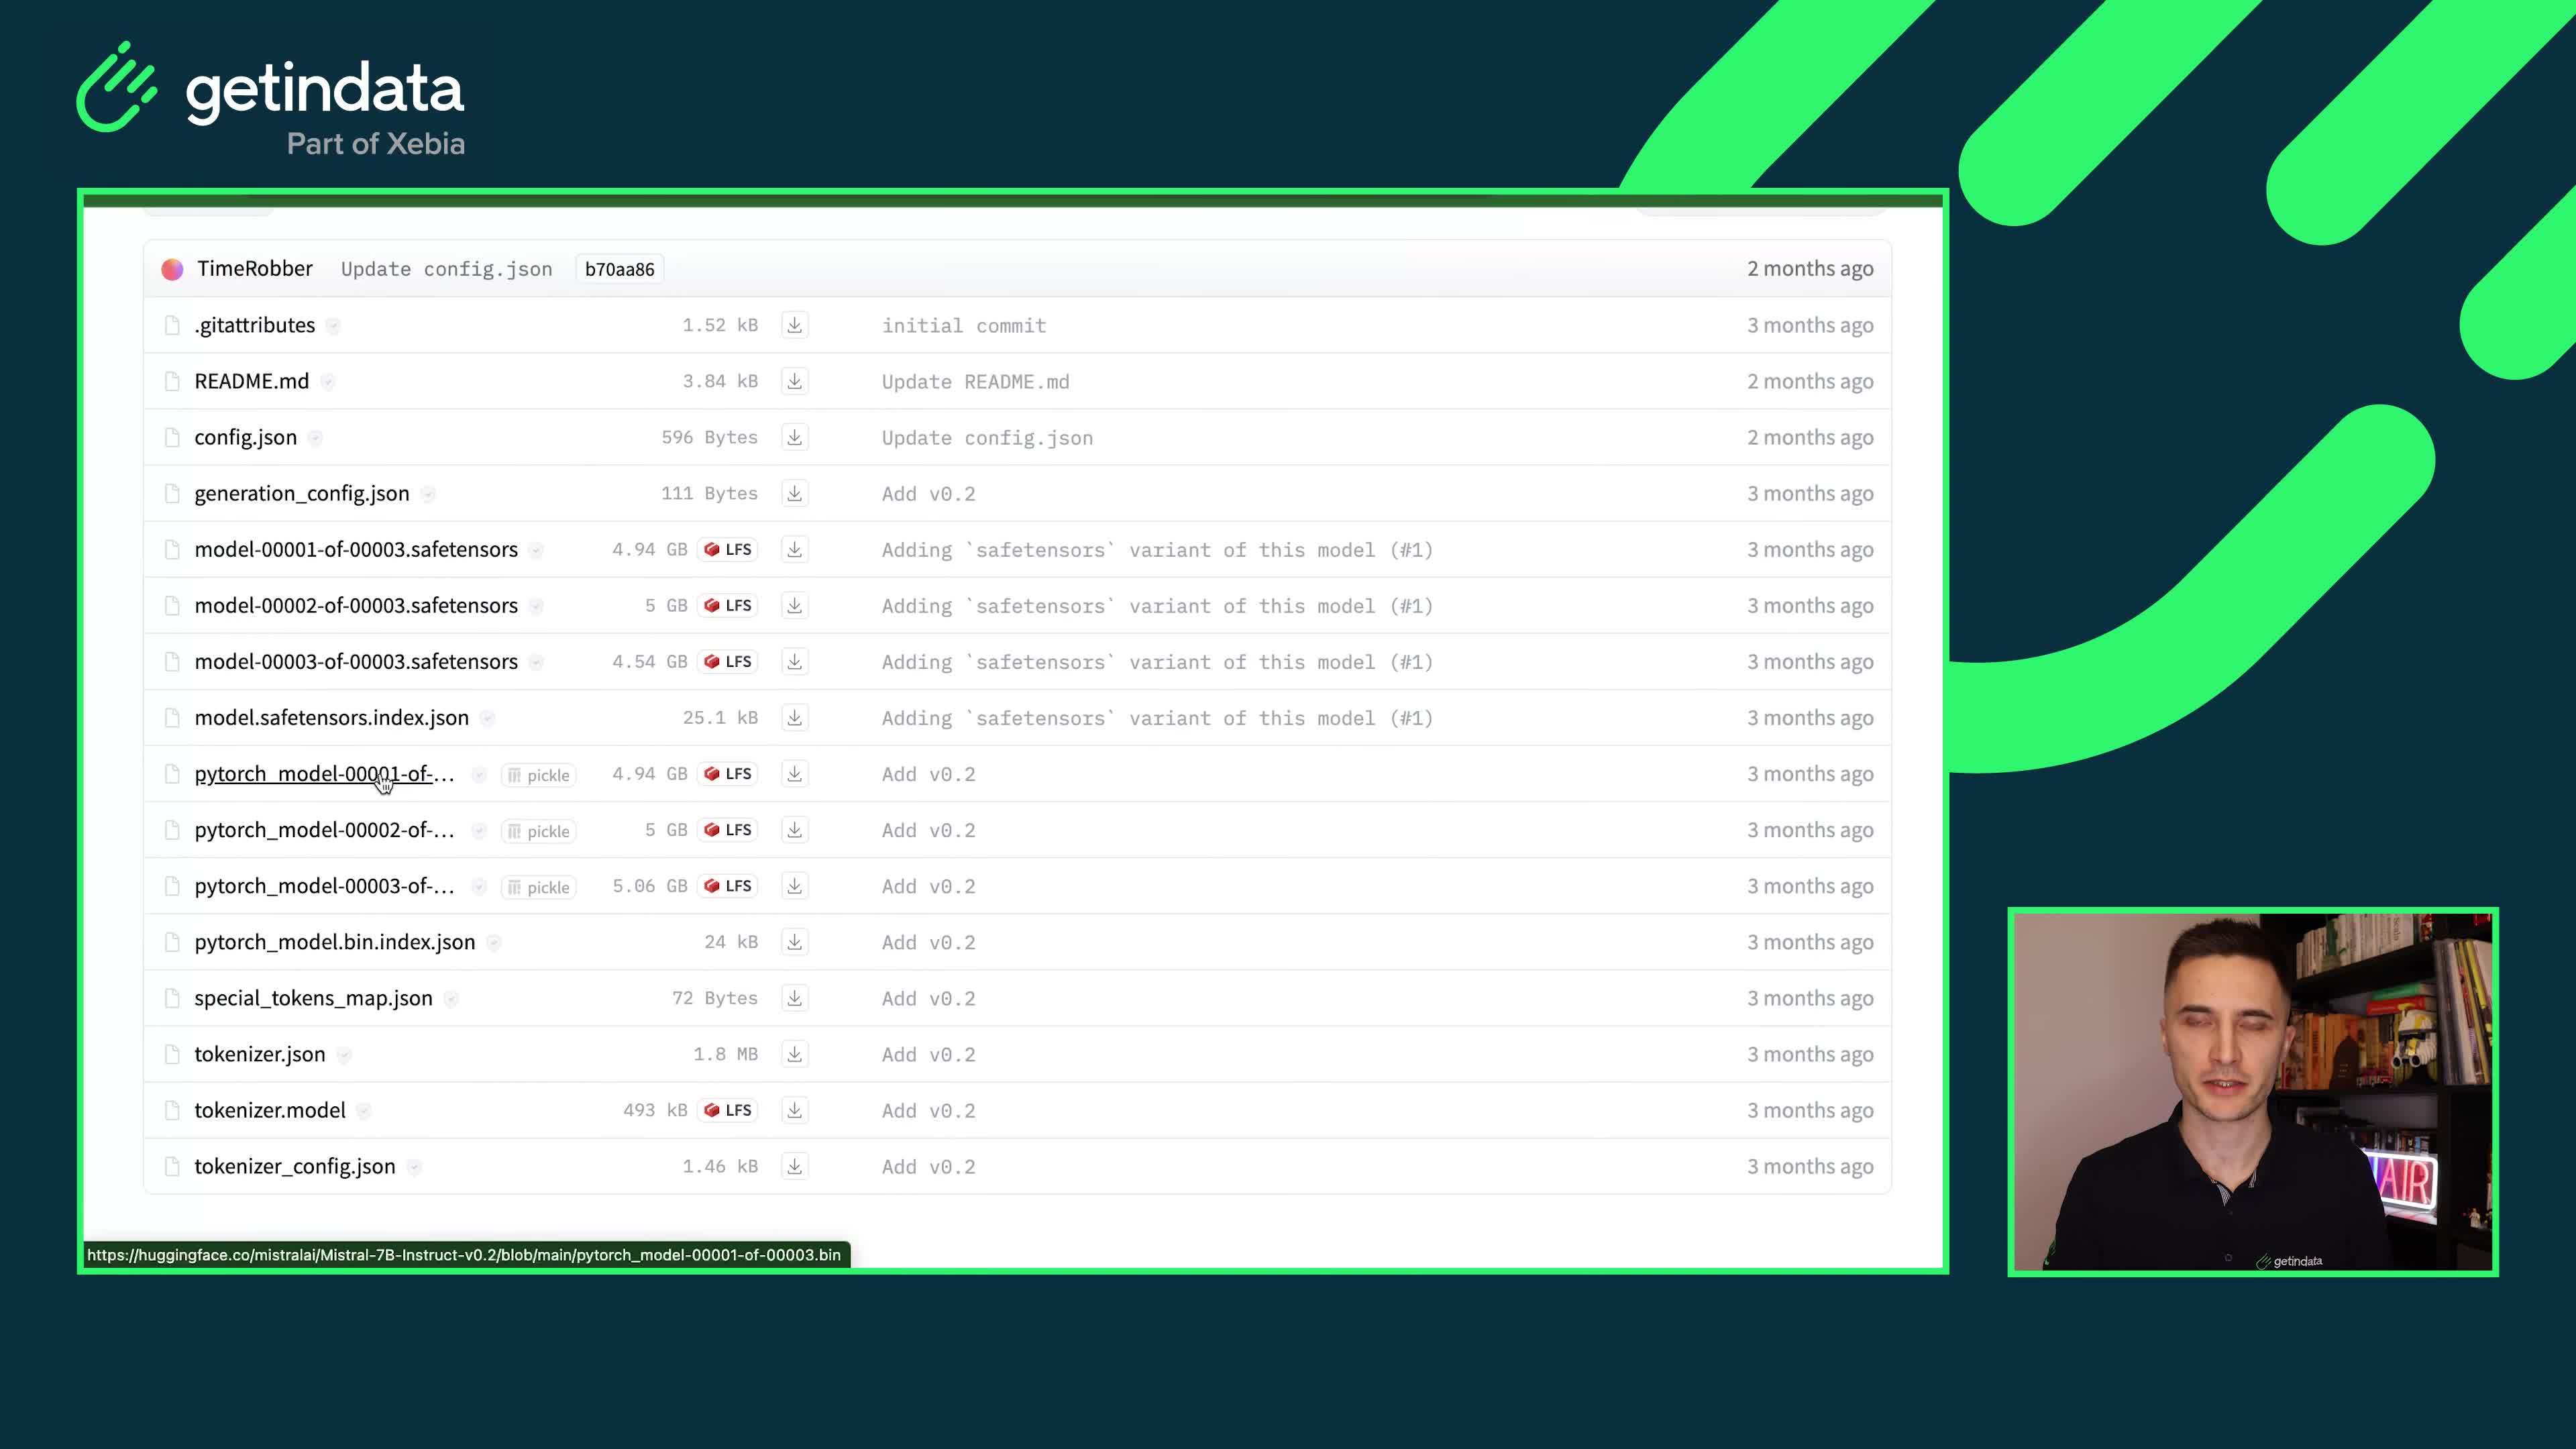
Task: Open model.safetensors.index.json
Action: pyautogui.click(x=331, y=717)
